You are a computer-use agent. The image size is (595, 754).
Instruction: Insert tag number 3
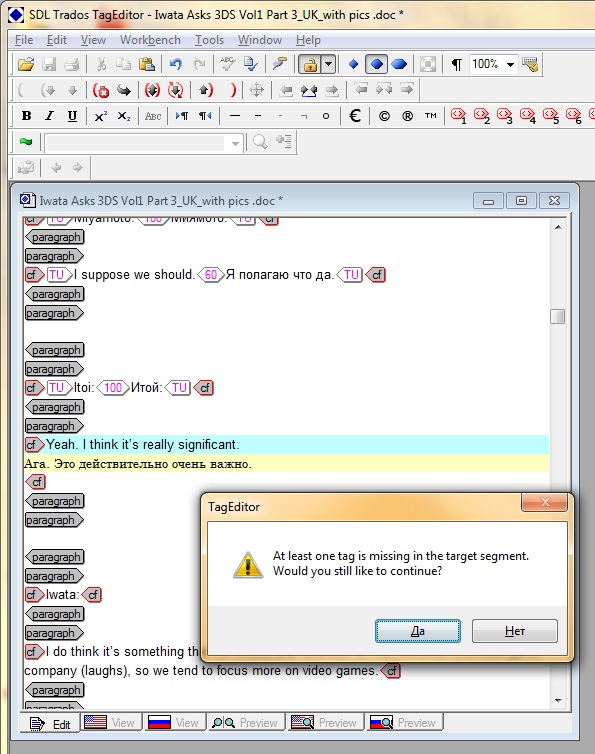click(505, 116)
